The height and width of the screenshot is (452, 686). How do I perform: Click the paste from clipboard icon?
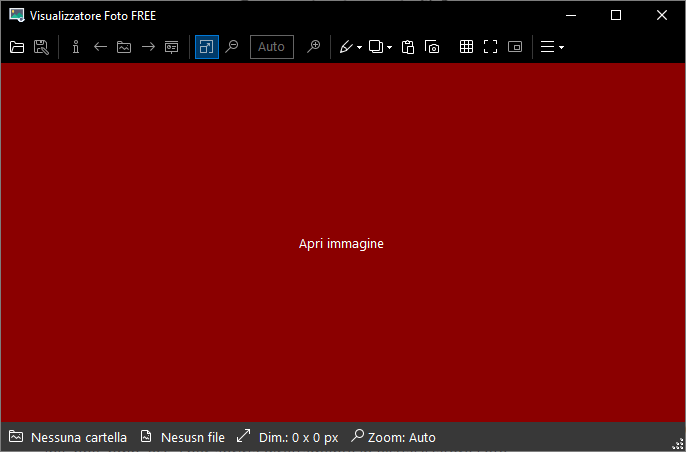[408, 47]
